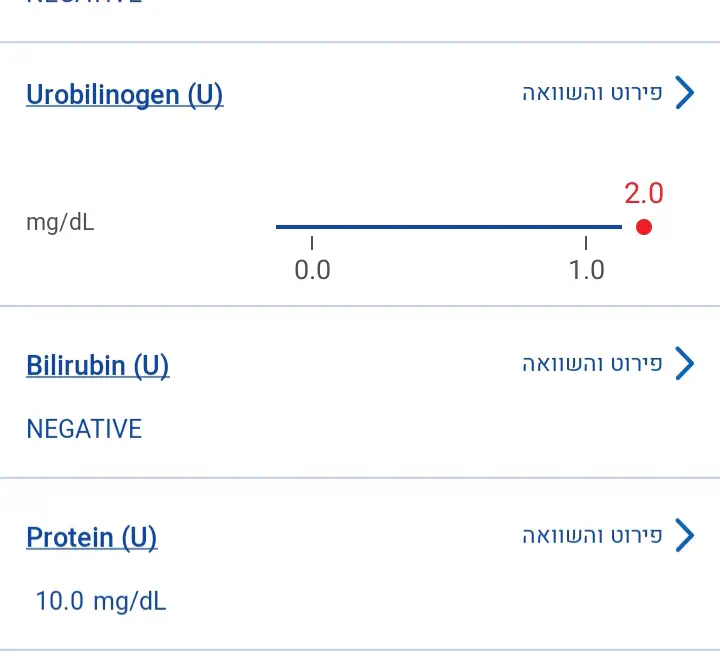
Task: Select the 10.0 mg/dL Protein result
Action: click(101, 601)
